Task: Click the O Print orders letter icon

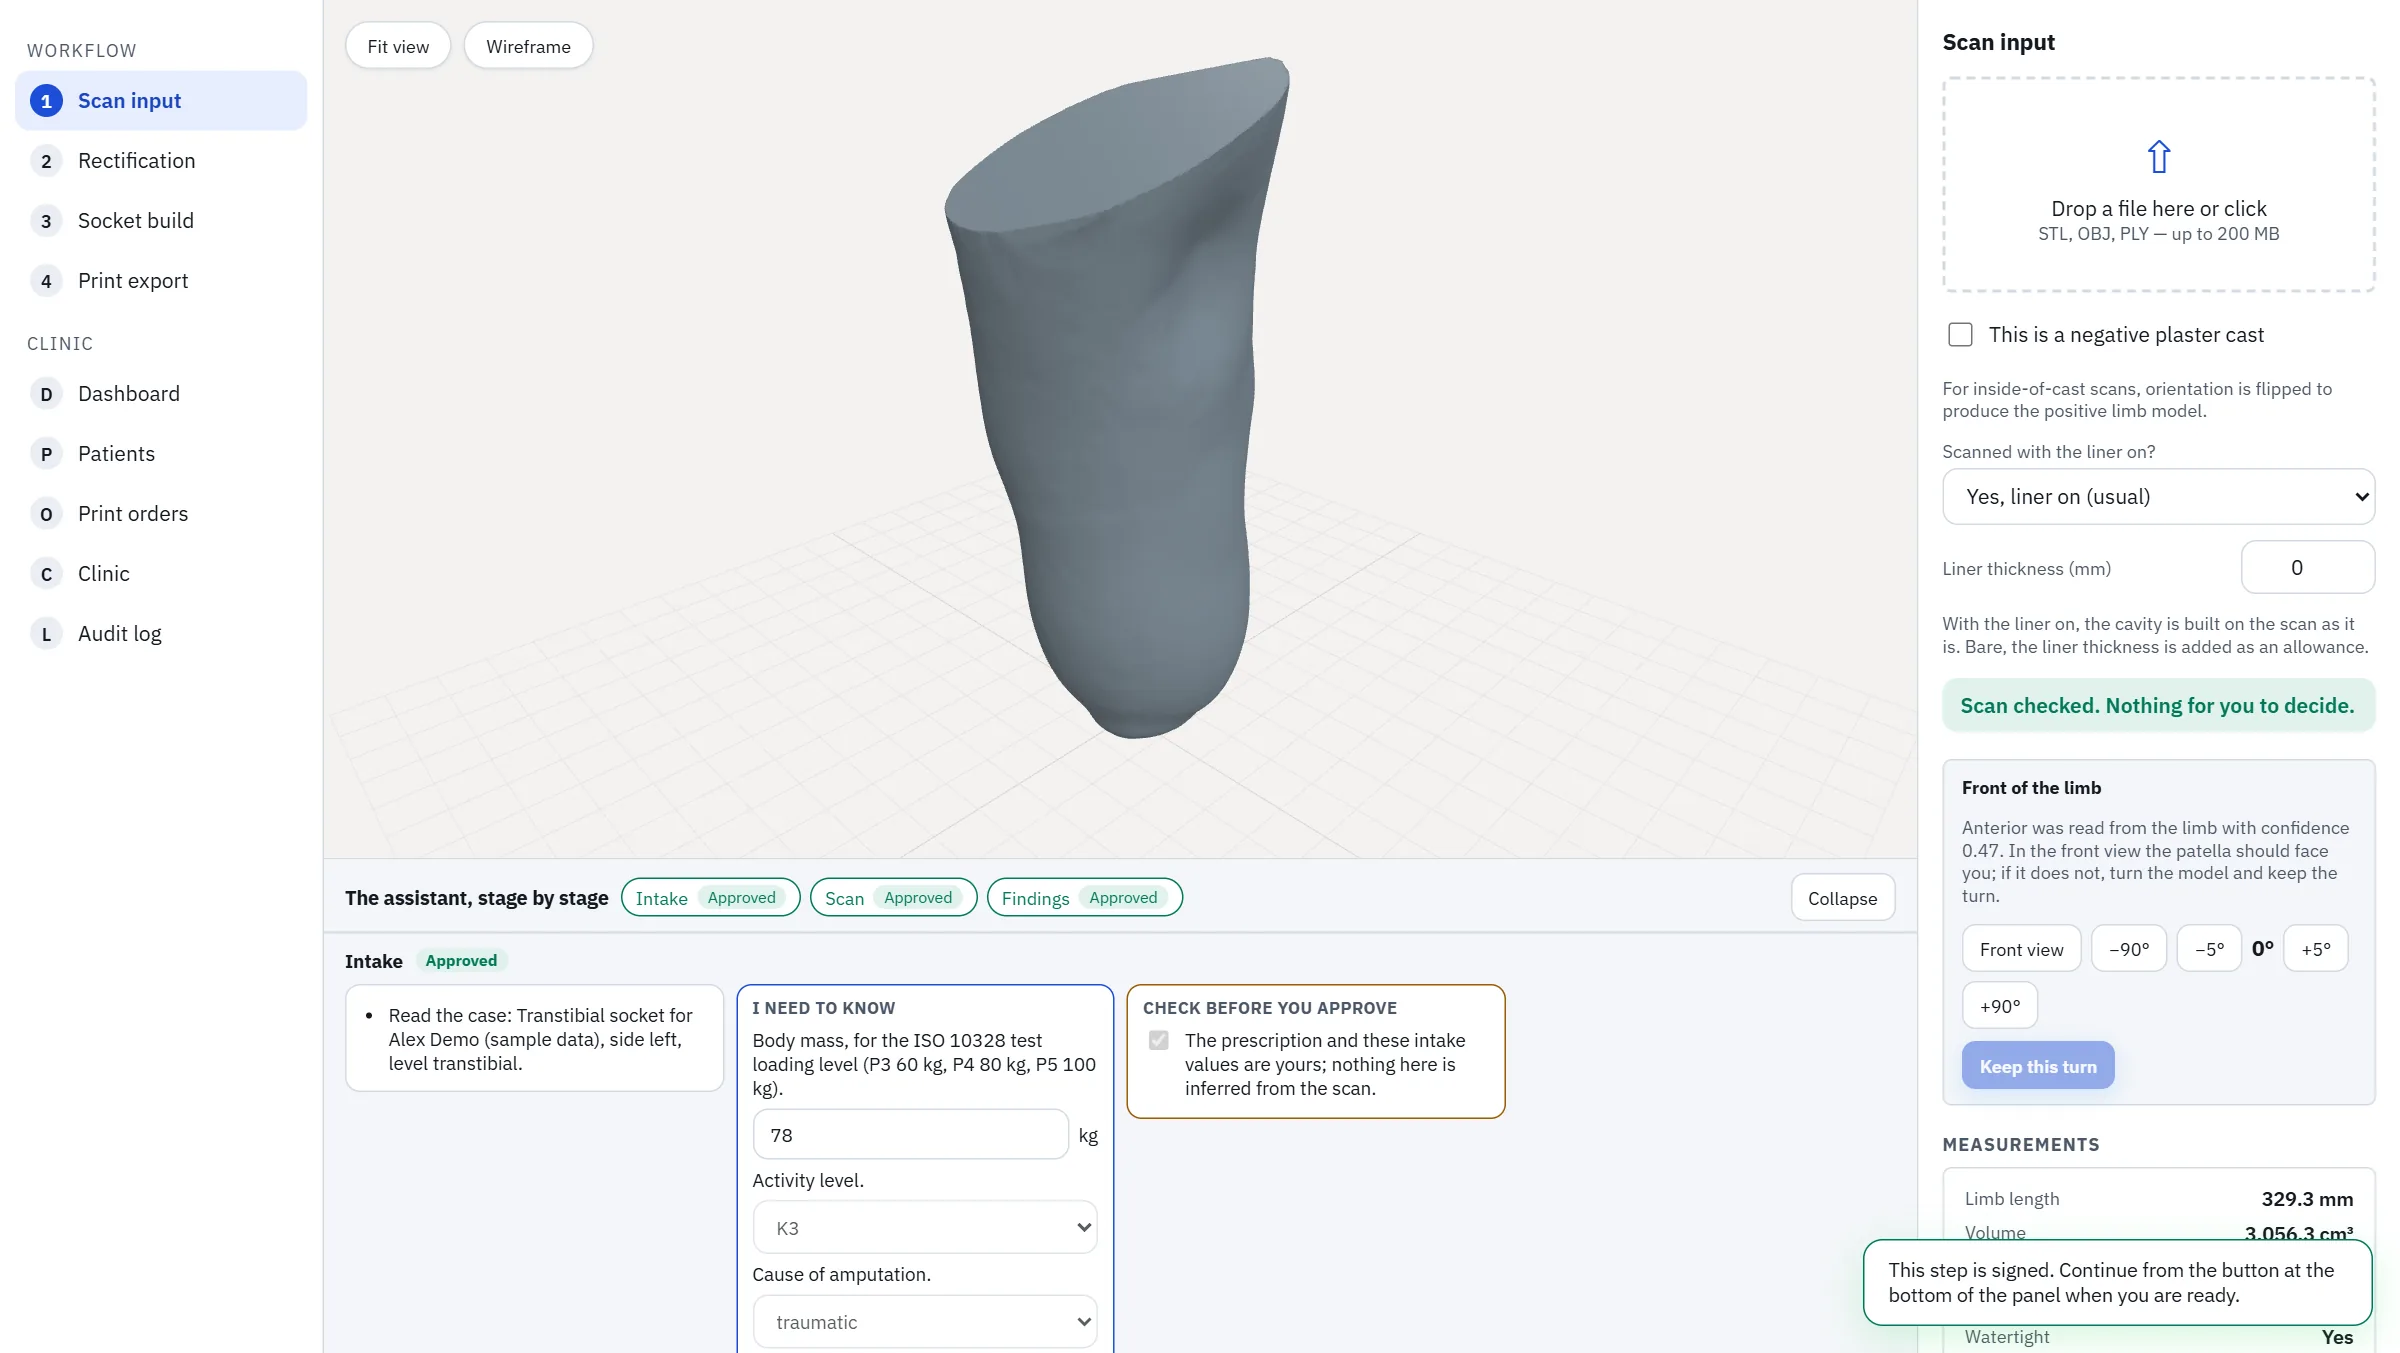Action: (46, 514)
